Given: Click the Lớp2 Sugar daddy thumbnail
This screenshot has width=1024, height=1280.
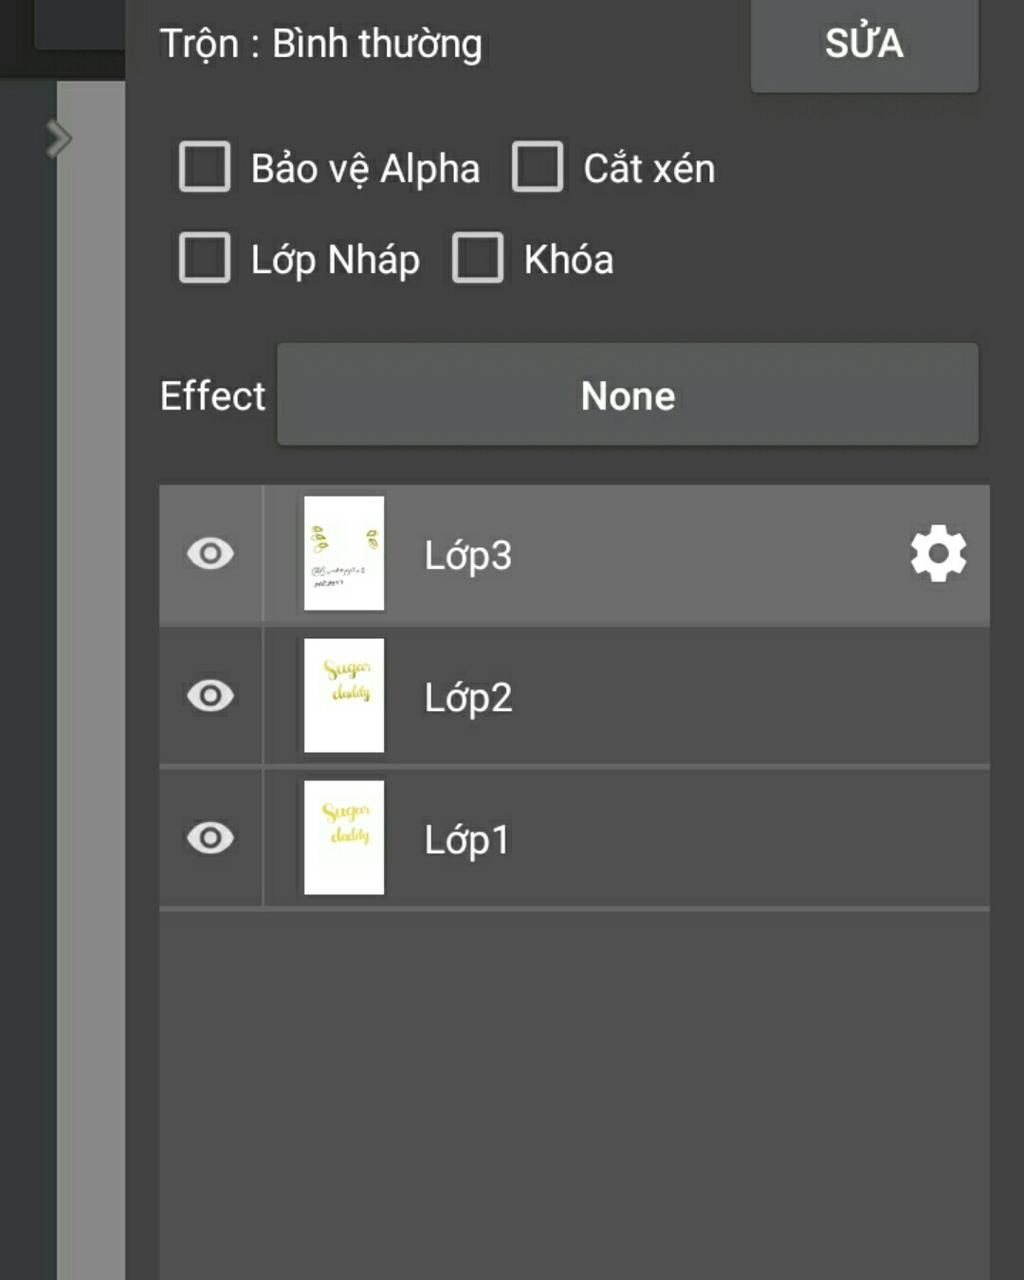Looking at the screenshot, I should [344, 695].
